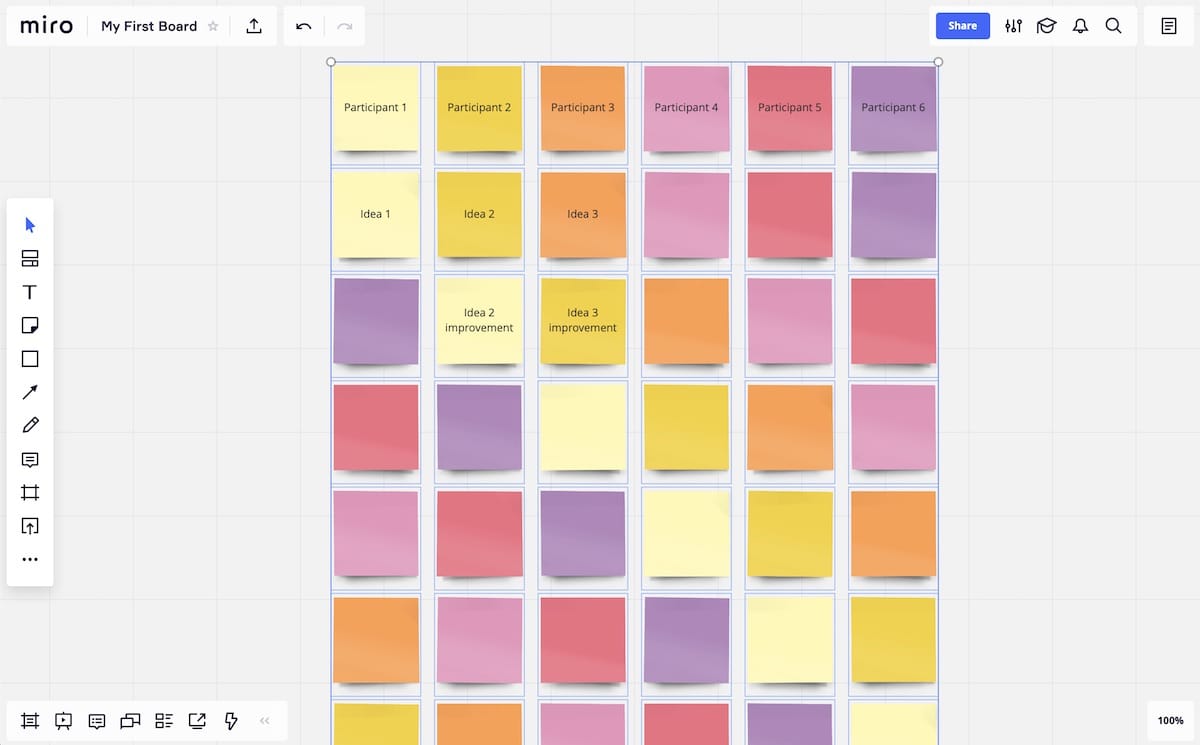Select the Text tool
The height and width of the screenshot is (745, 1200).
click(30, 292)
